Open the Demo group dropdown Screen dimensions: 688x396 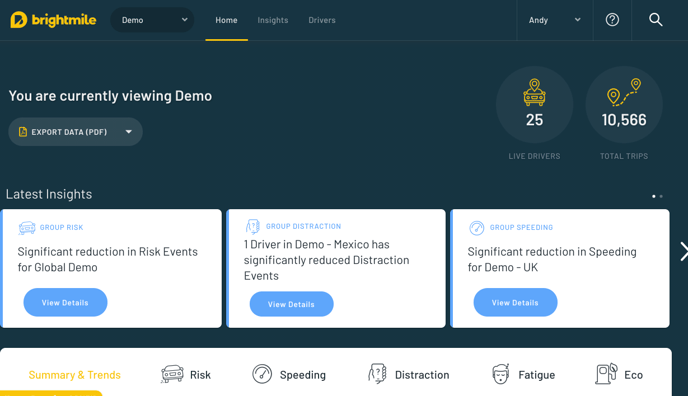(x=152, y=20)
